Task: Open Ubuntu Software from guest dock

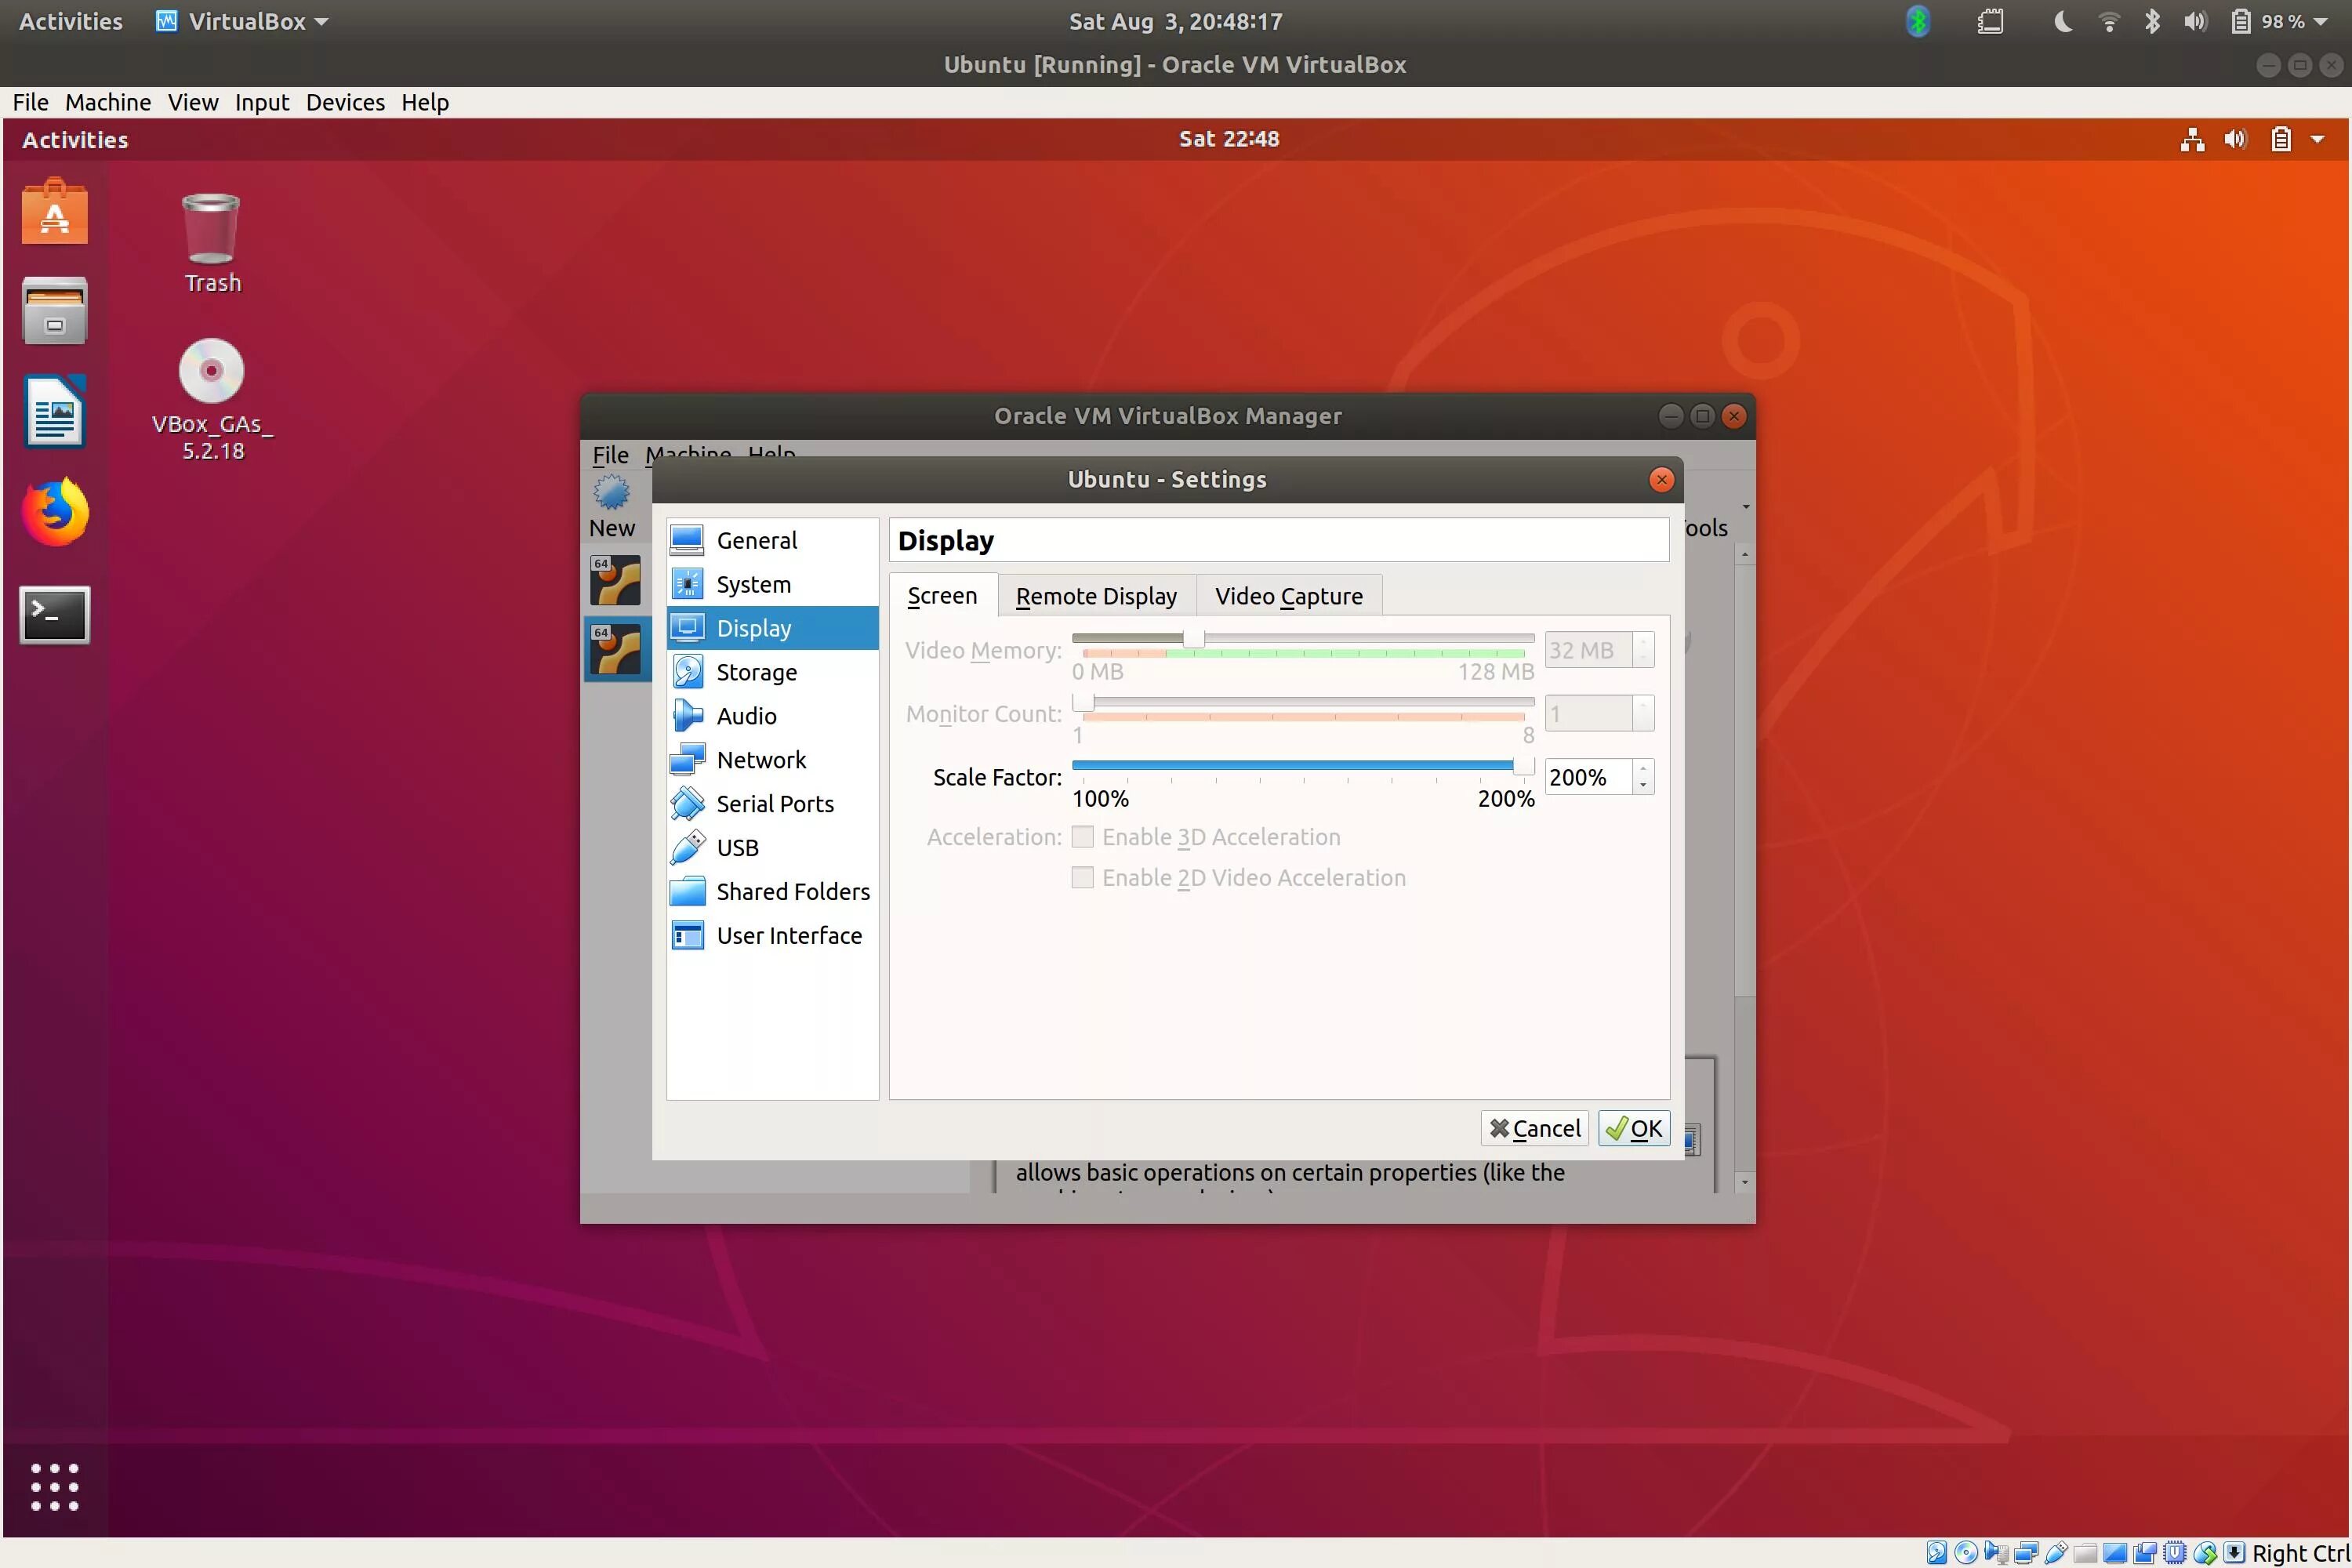Action: pyautogui.click(x=55, y=212)
